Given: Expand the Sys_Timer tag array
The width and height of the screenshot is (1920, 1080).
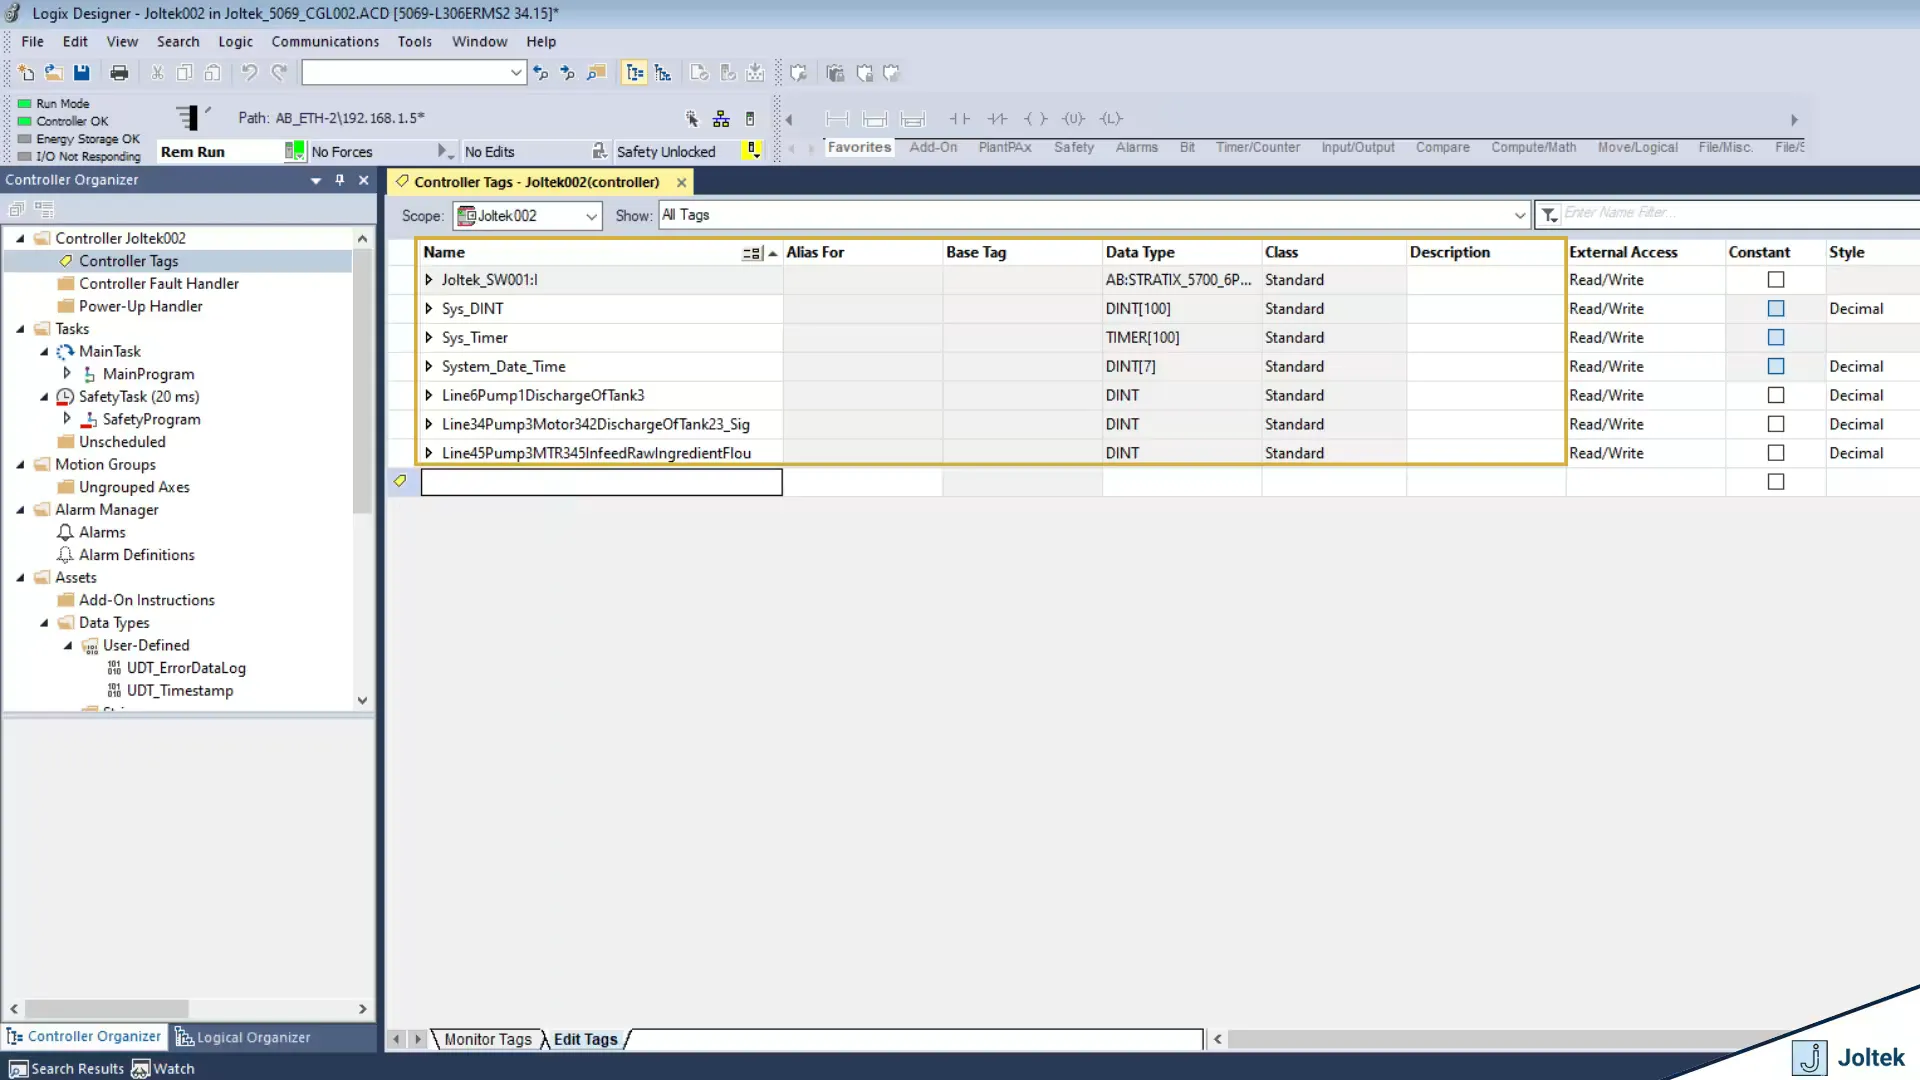Looking at the screenshot, I should pos(429,338).
